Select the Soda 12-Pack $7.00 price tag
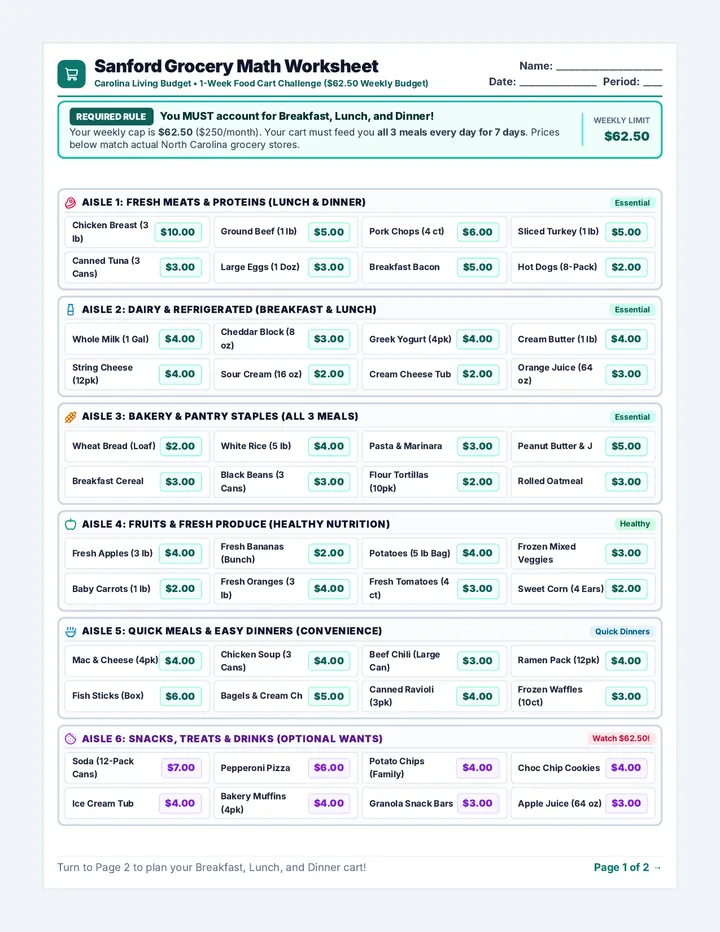 [181, 767]
